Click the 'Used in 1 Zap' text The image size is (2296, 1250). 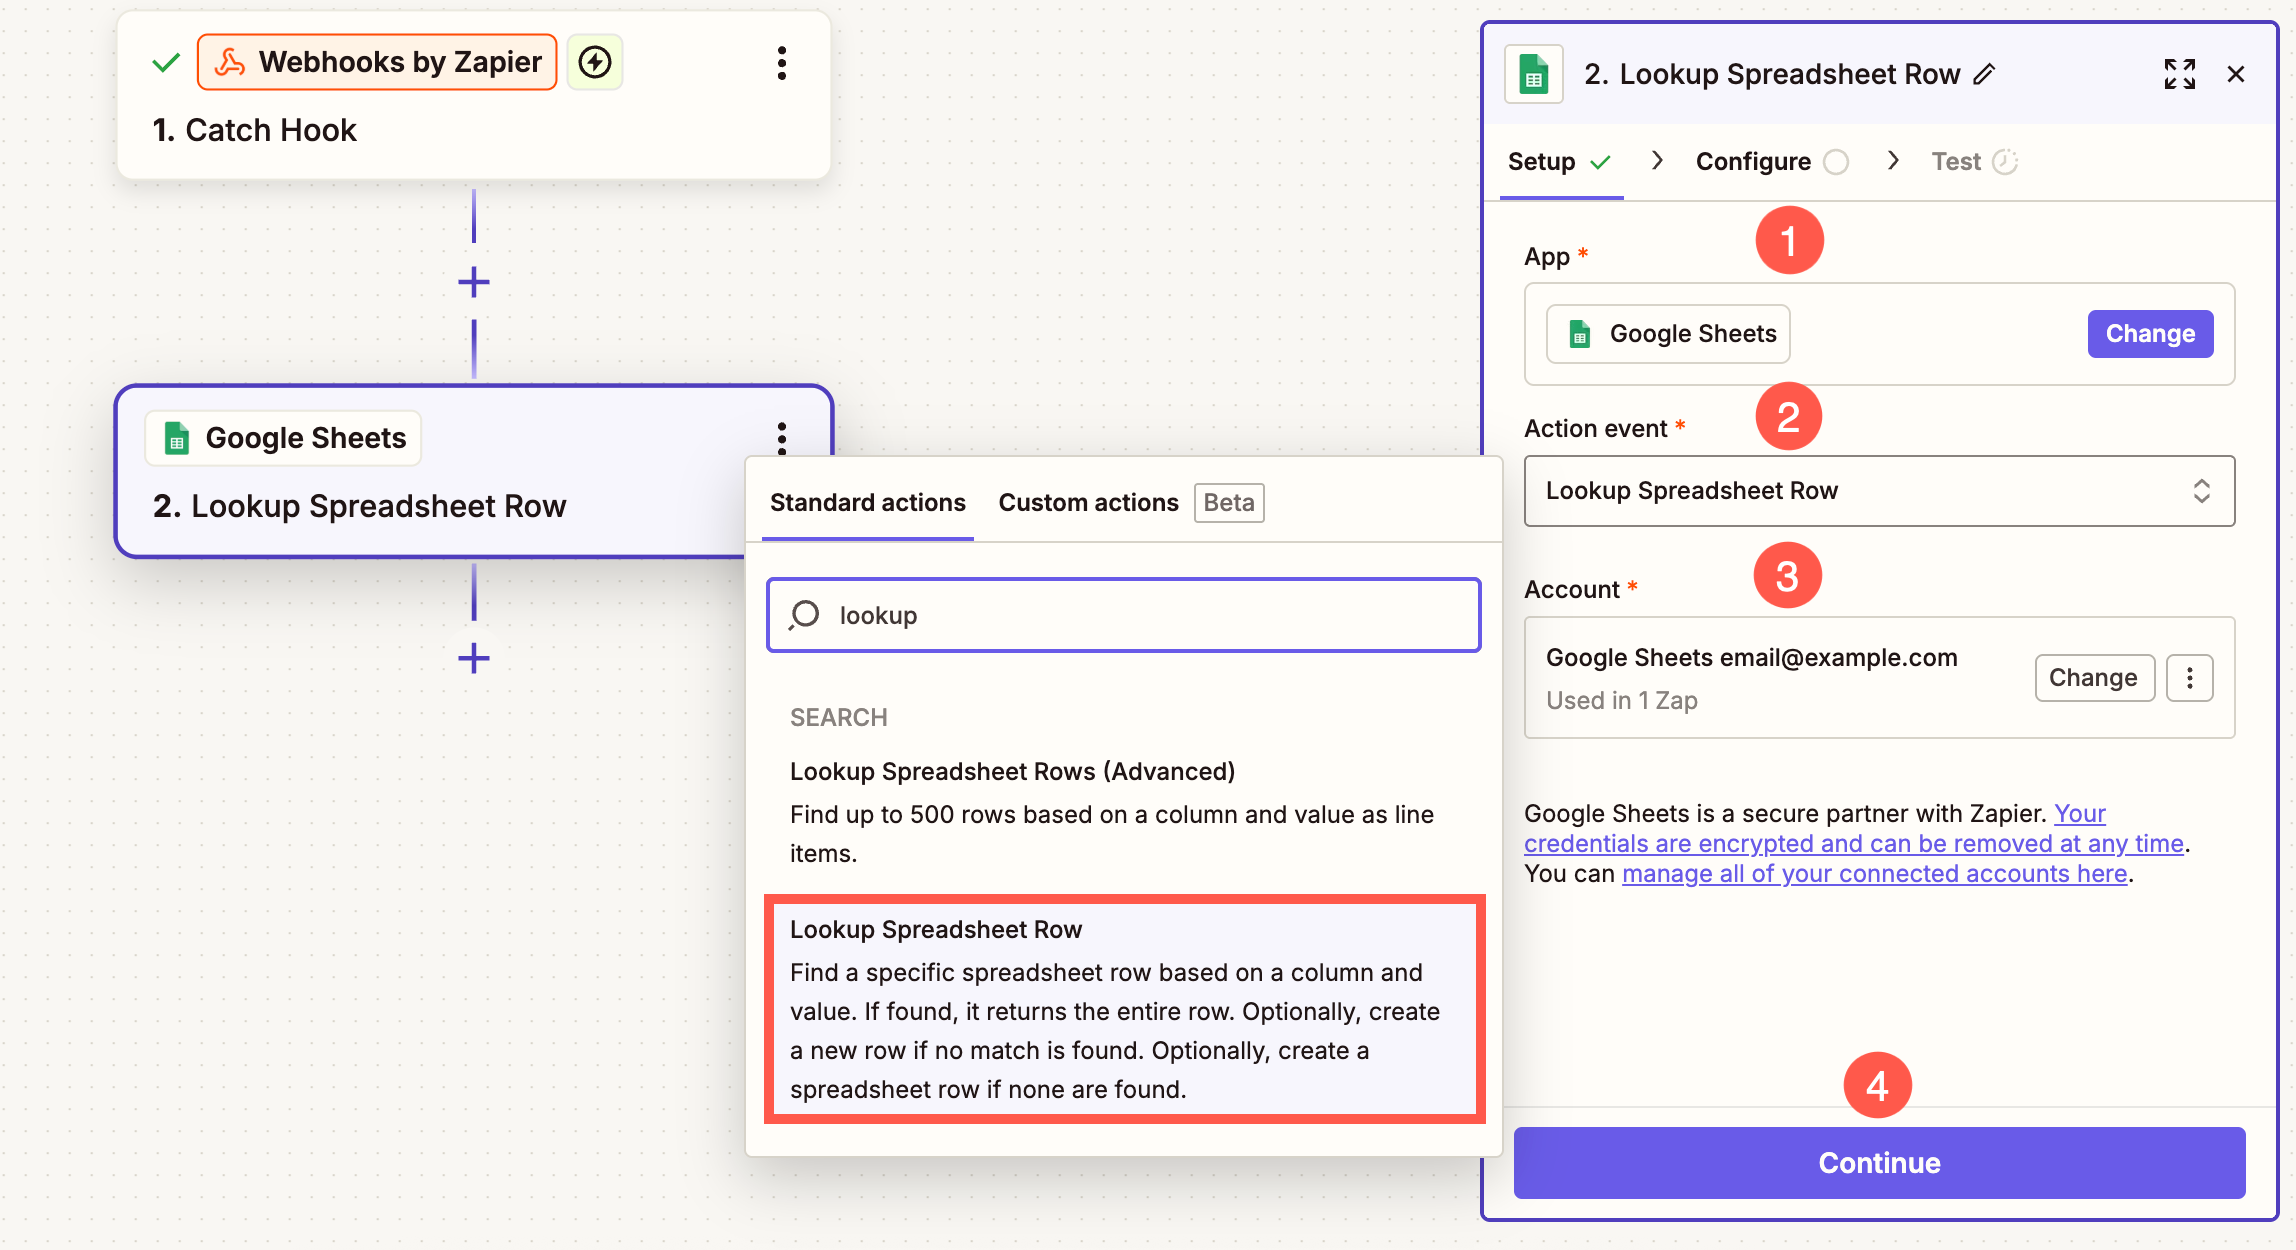point(1622,701)
